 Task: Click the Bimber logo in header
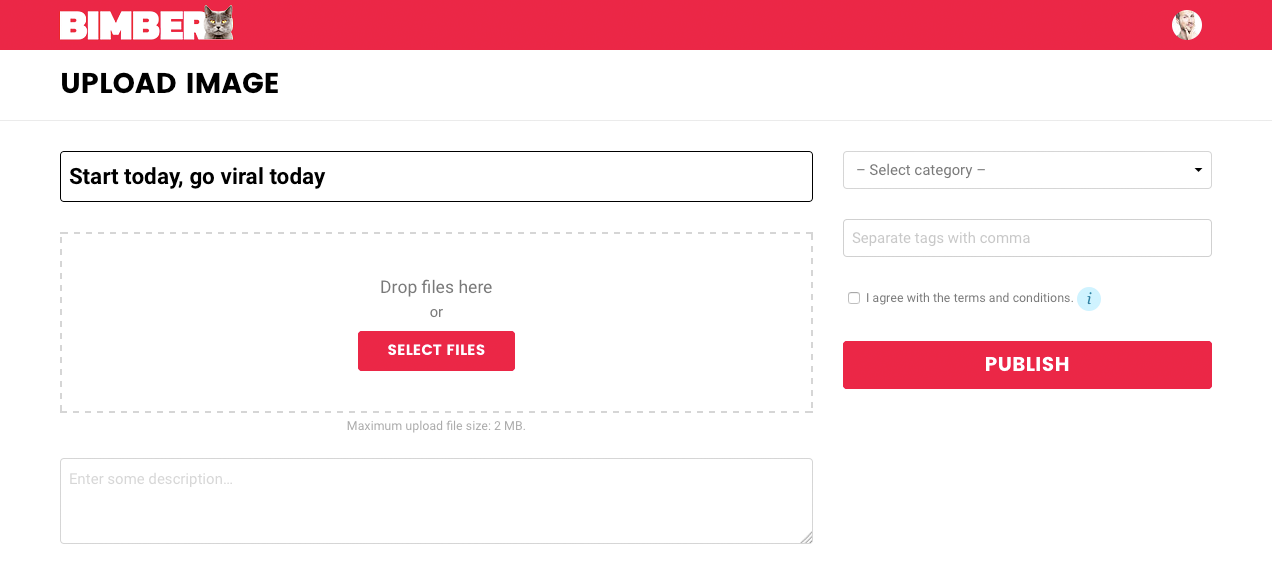tap(146, 24)
